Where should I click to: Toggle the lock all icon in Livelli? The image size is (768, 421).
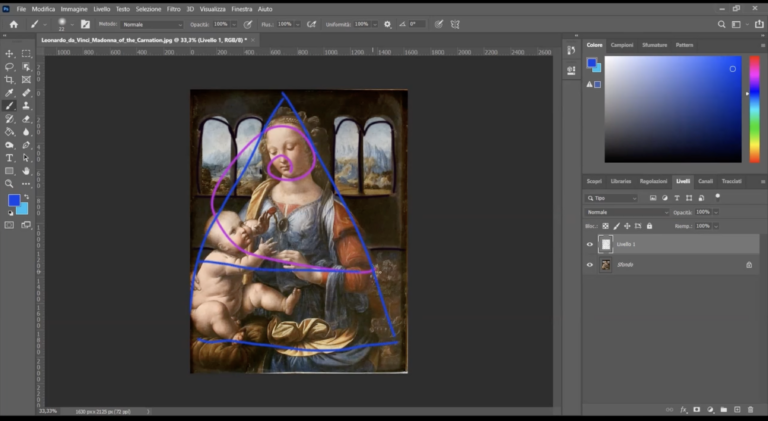[649, 226]
